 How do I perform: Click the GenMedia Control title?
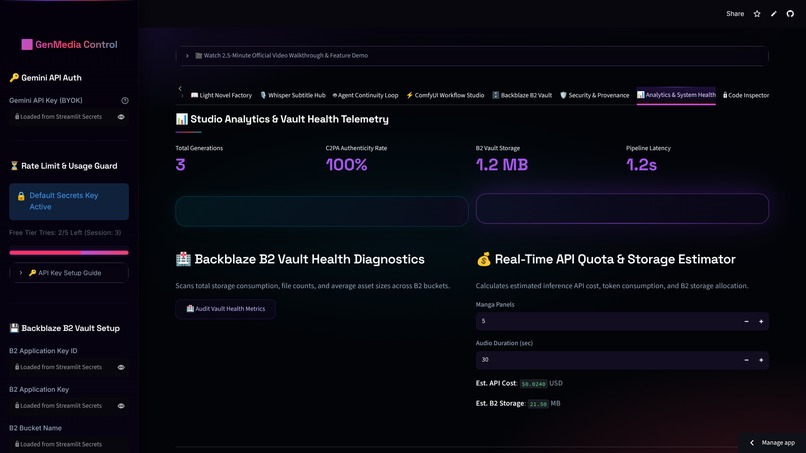pyautogui.click(x=76, y=45)
